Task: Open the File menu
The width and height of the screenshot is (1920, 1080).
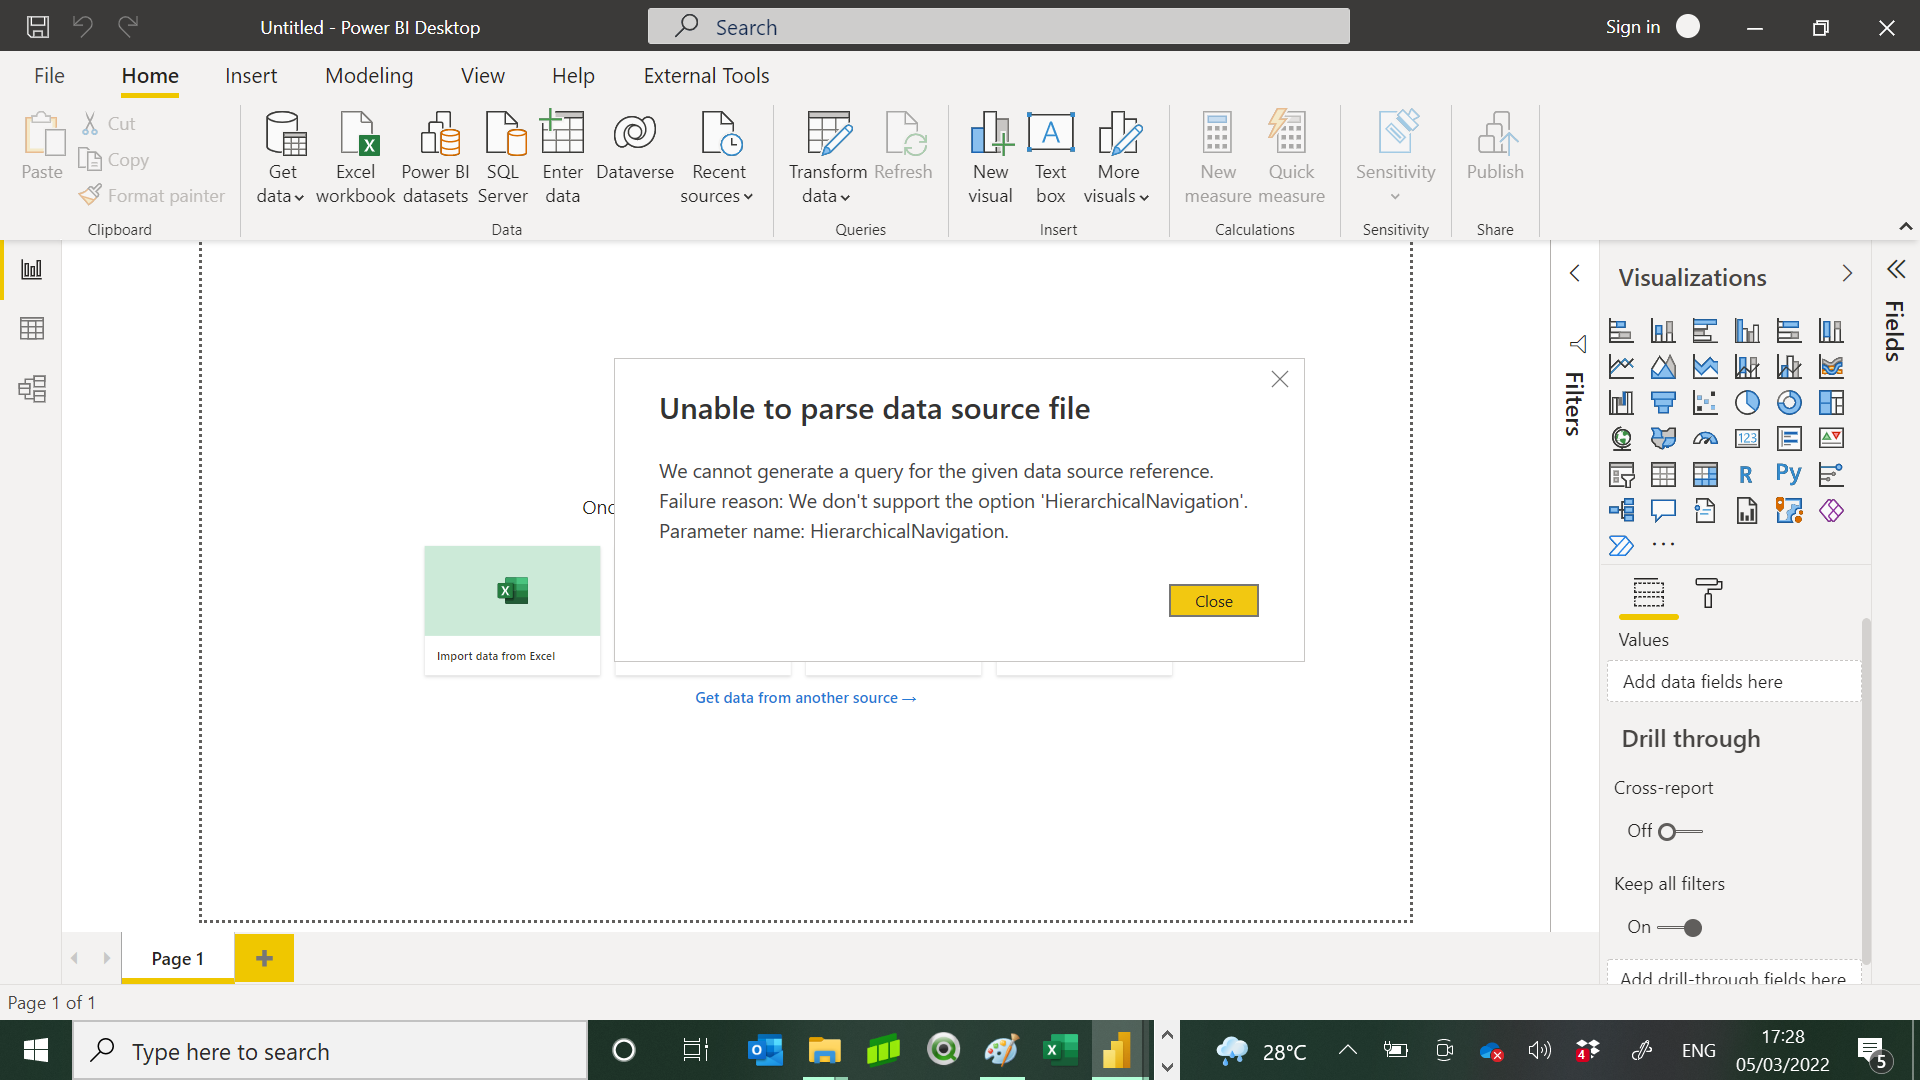Action: tap(49, 76)
